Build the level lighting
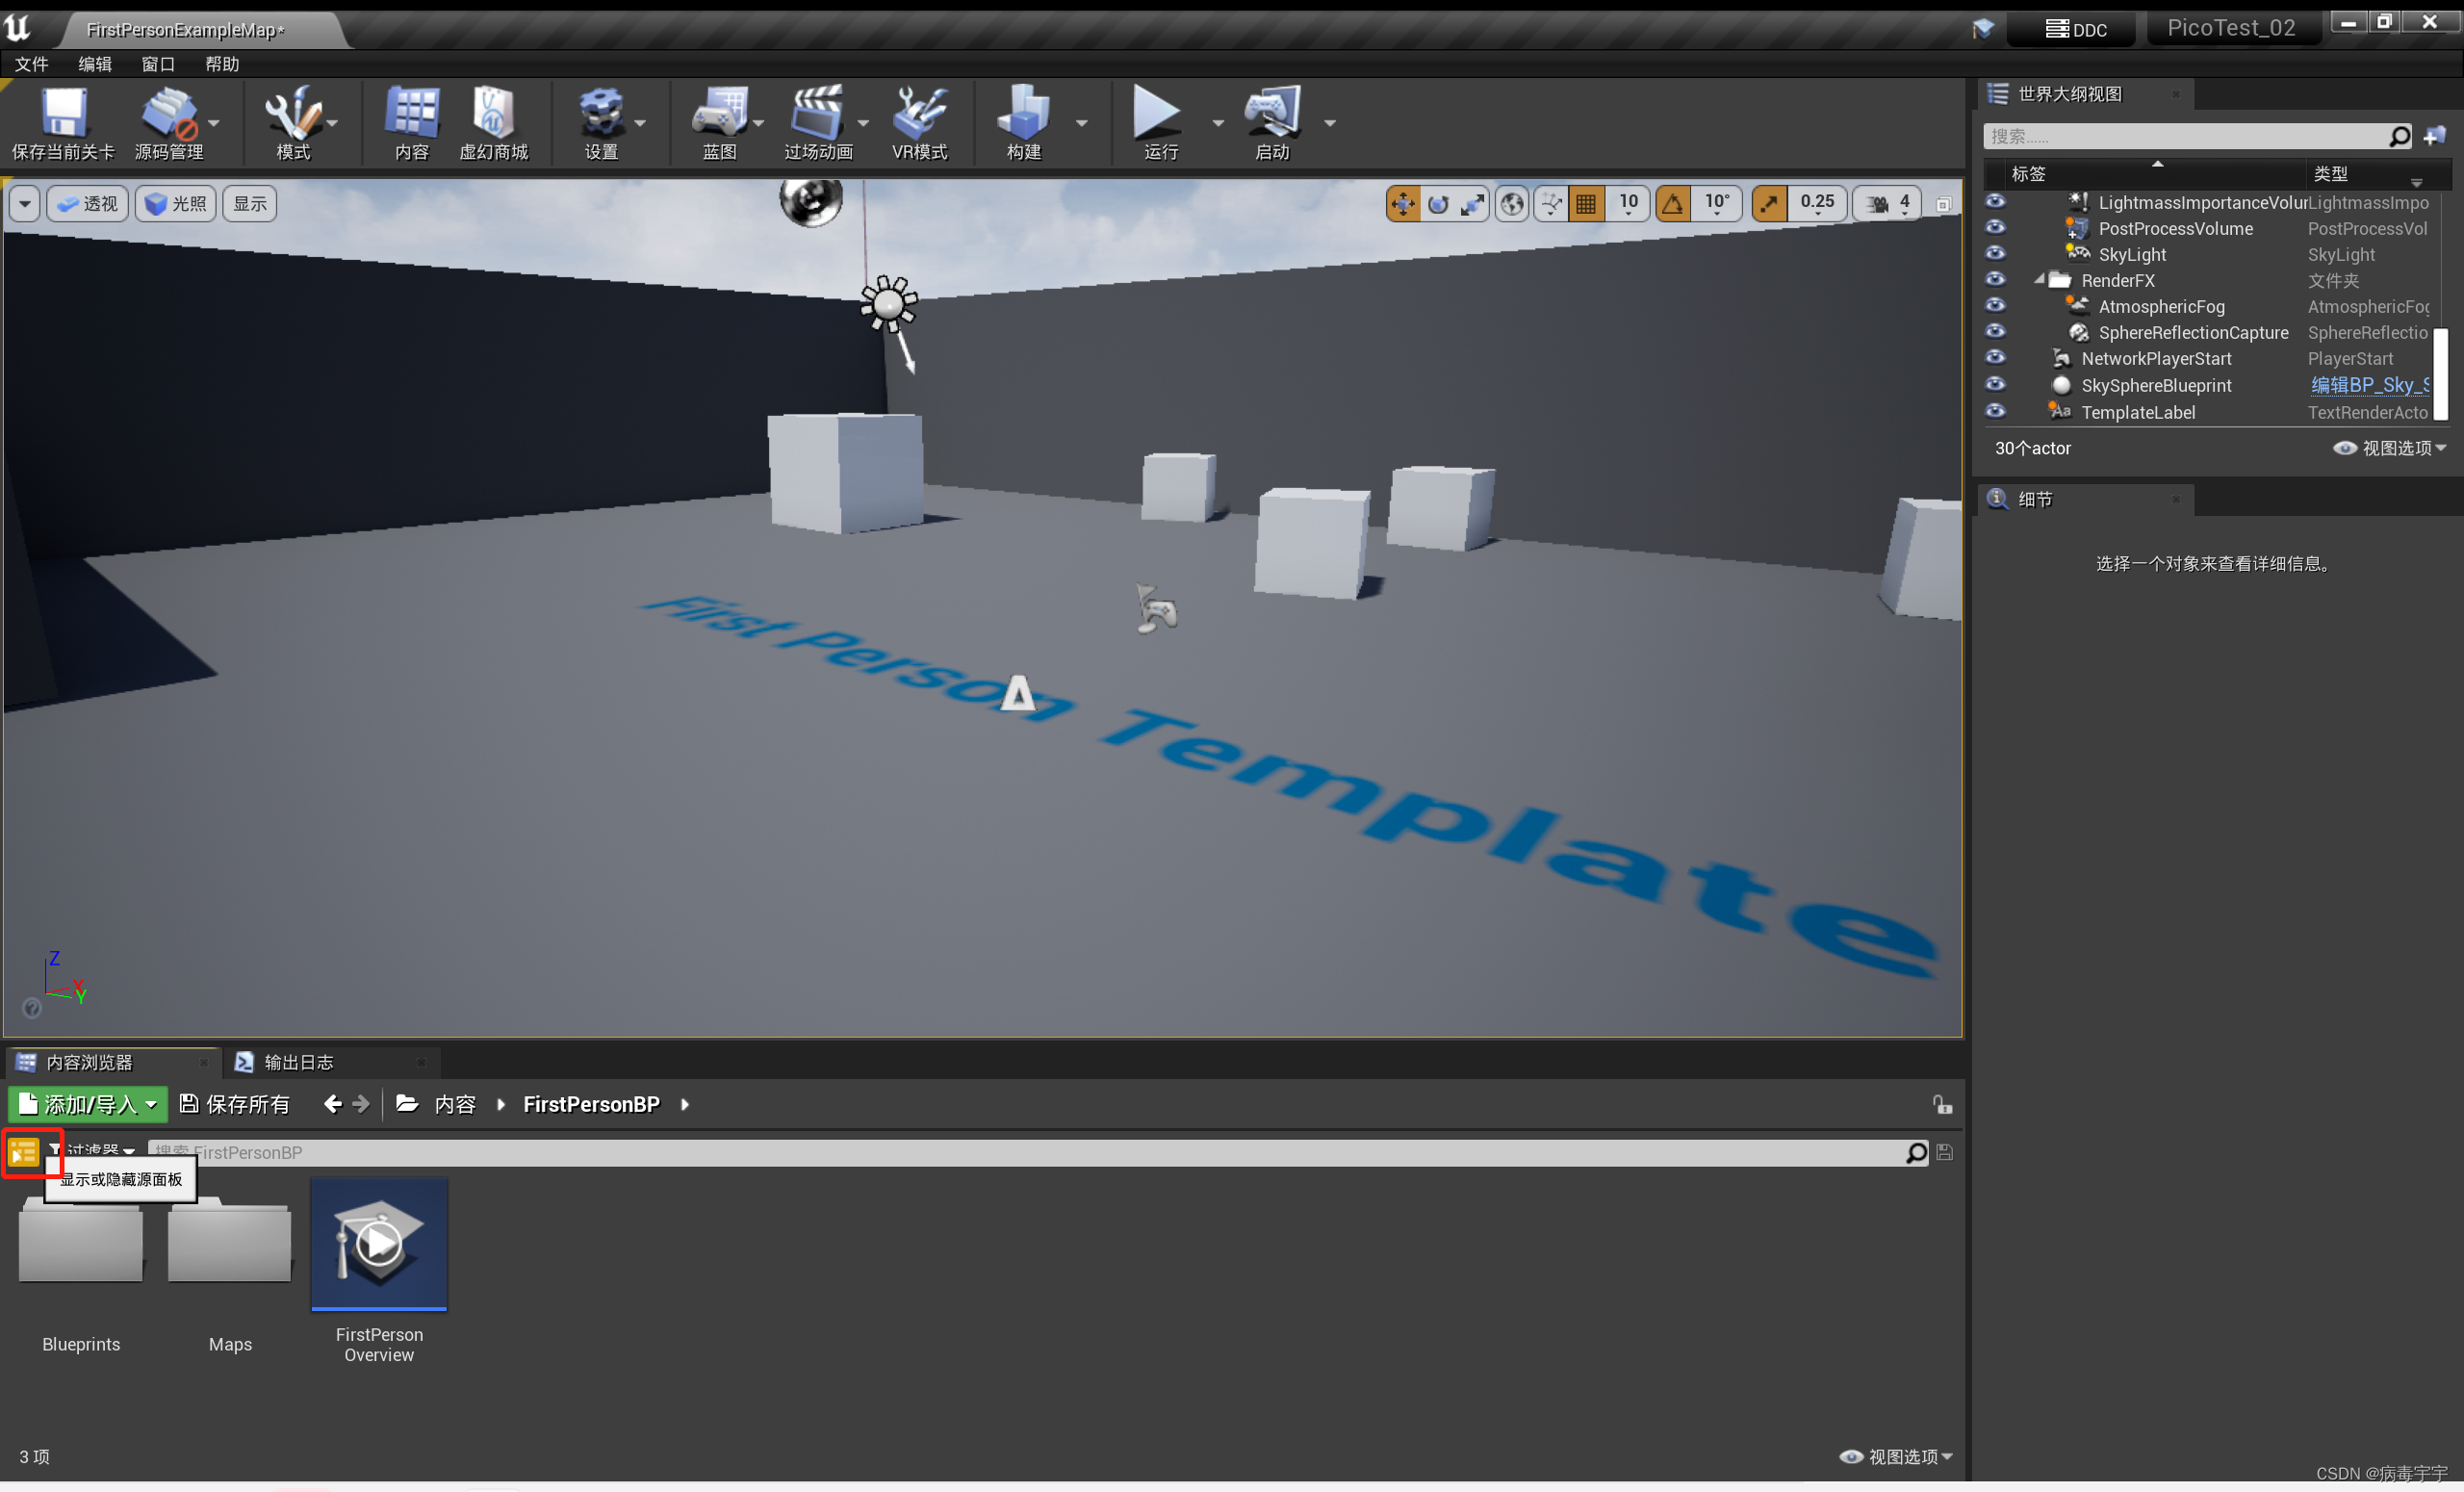2464x1492 pixels. point(1023,122)
